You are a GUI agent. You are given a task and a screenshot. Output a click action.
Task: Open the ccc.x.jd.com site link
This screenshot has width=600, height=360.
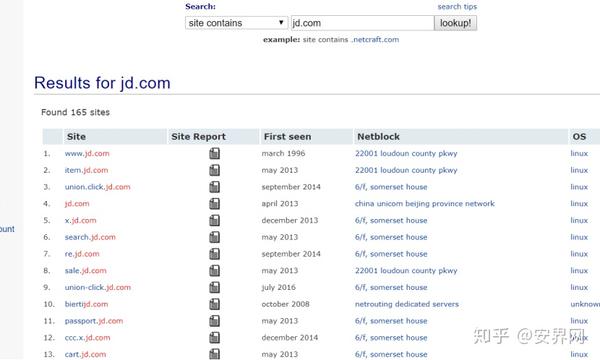point(87,337)
